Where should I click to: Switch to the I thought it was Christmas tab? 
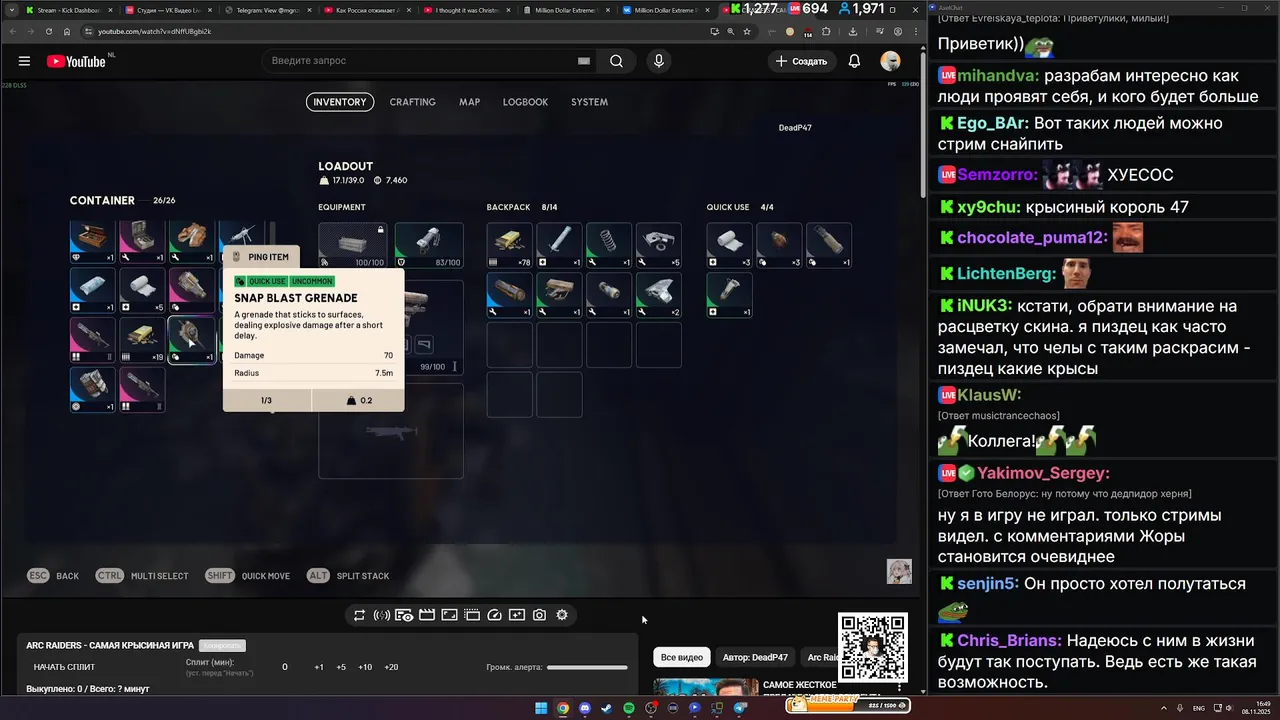[467, 10]
